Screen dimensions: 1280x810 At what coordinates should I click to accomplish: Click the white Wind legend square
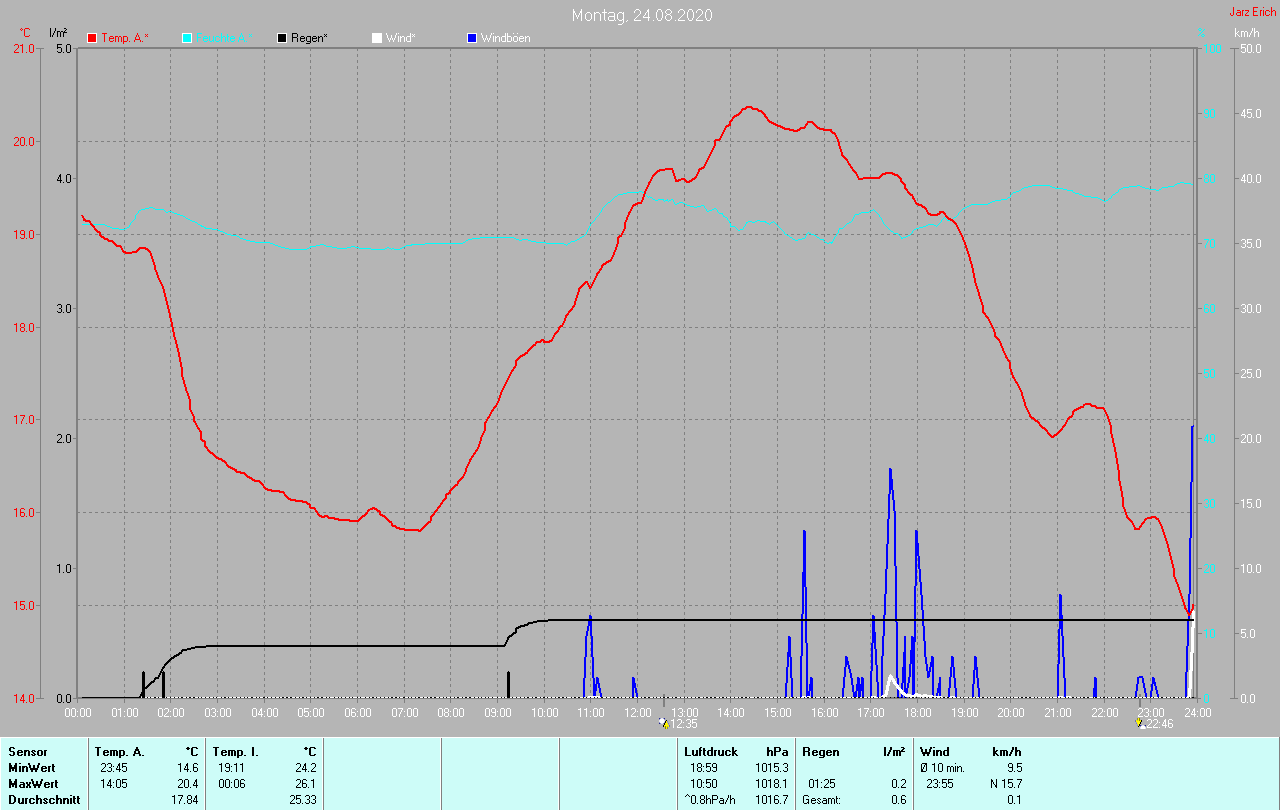[x=376, y=38]
